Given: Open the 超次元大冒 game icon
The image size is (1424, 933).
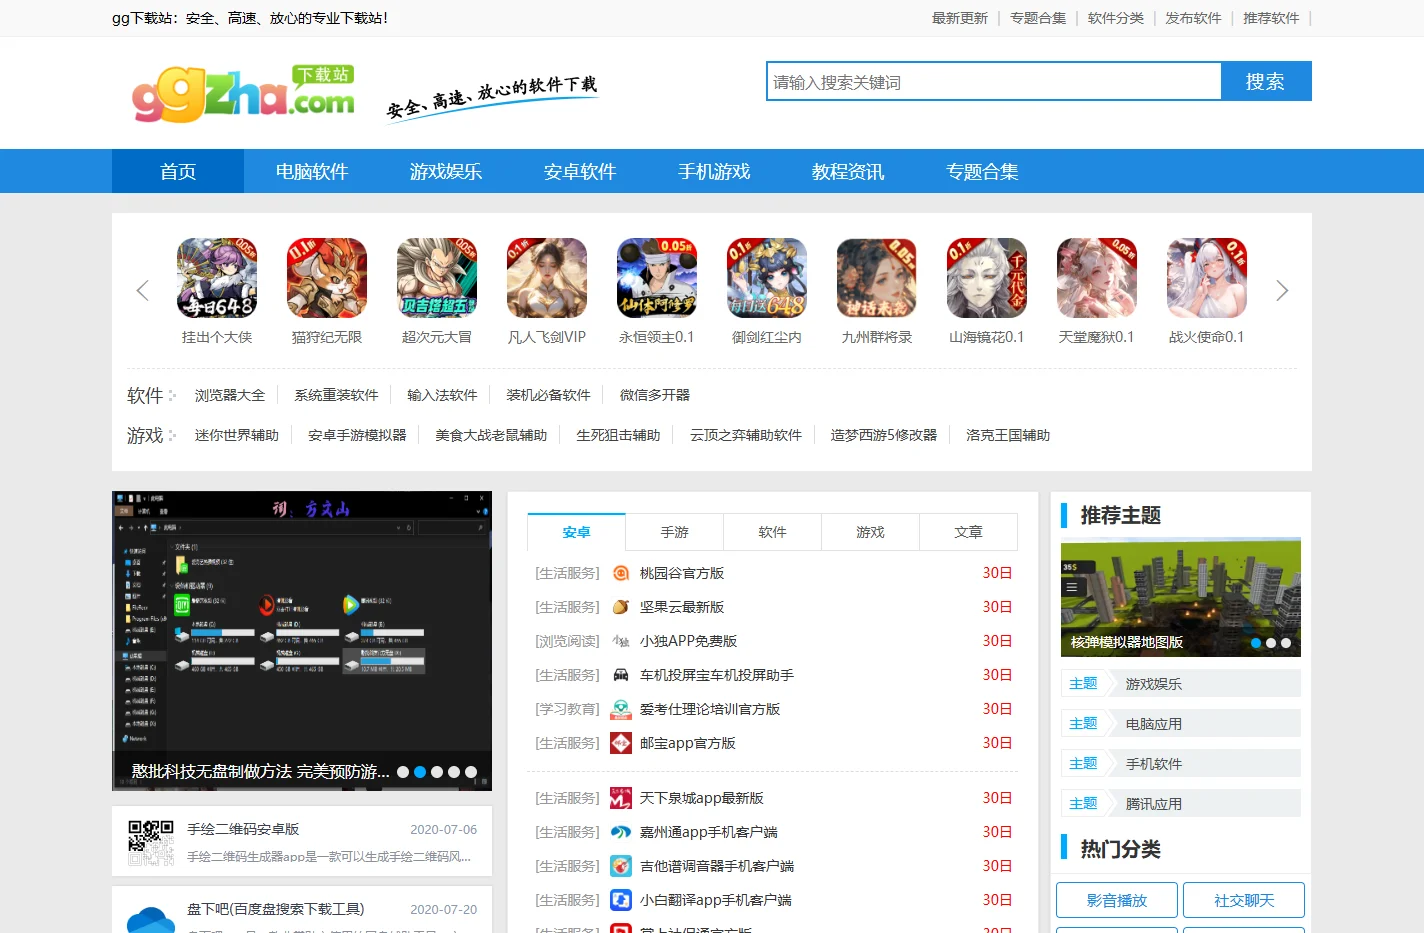Looking at the screenshot, I should tap(437, 278).
